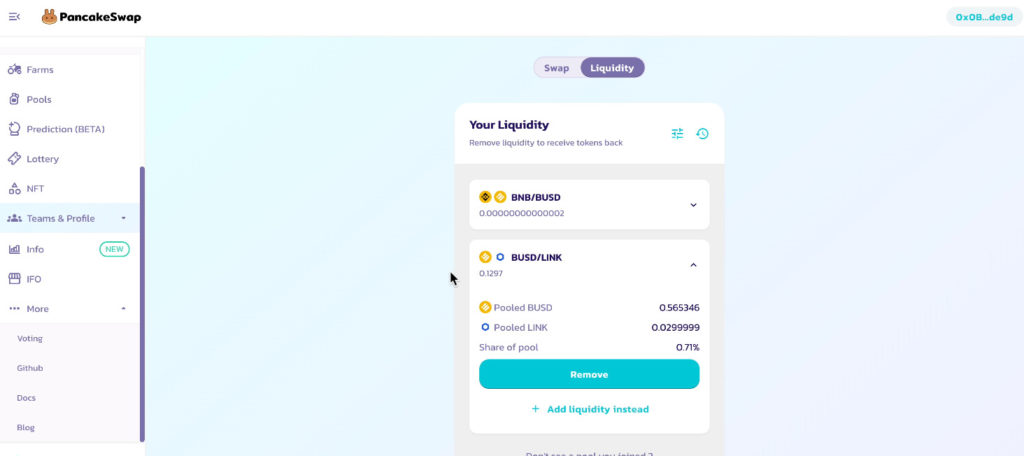Expand the BNB/BUSD liquidity pair
Image resolution: width=1024 pixels, height=456 pixels.
[694, 205]
